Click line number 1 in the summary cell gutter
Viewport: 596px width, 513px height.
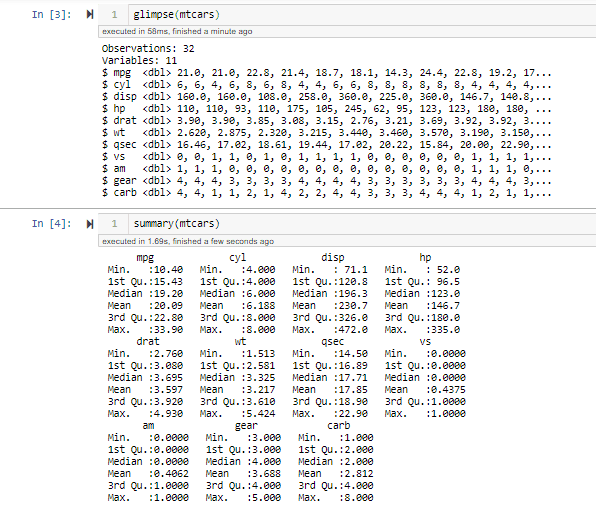[x=114, y=224]
